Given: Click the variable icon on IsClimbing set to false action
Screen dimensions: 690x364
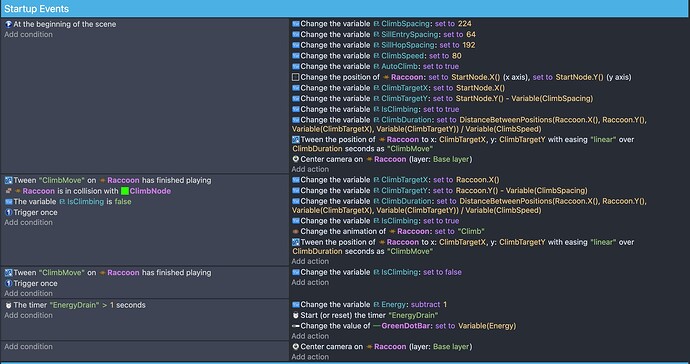Looking at the screenshot, I should pyautogui.click(x=296, y=272).
